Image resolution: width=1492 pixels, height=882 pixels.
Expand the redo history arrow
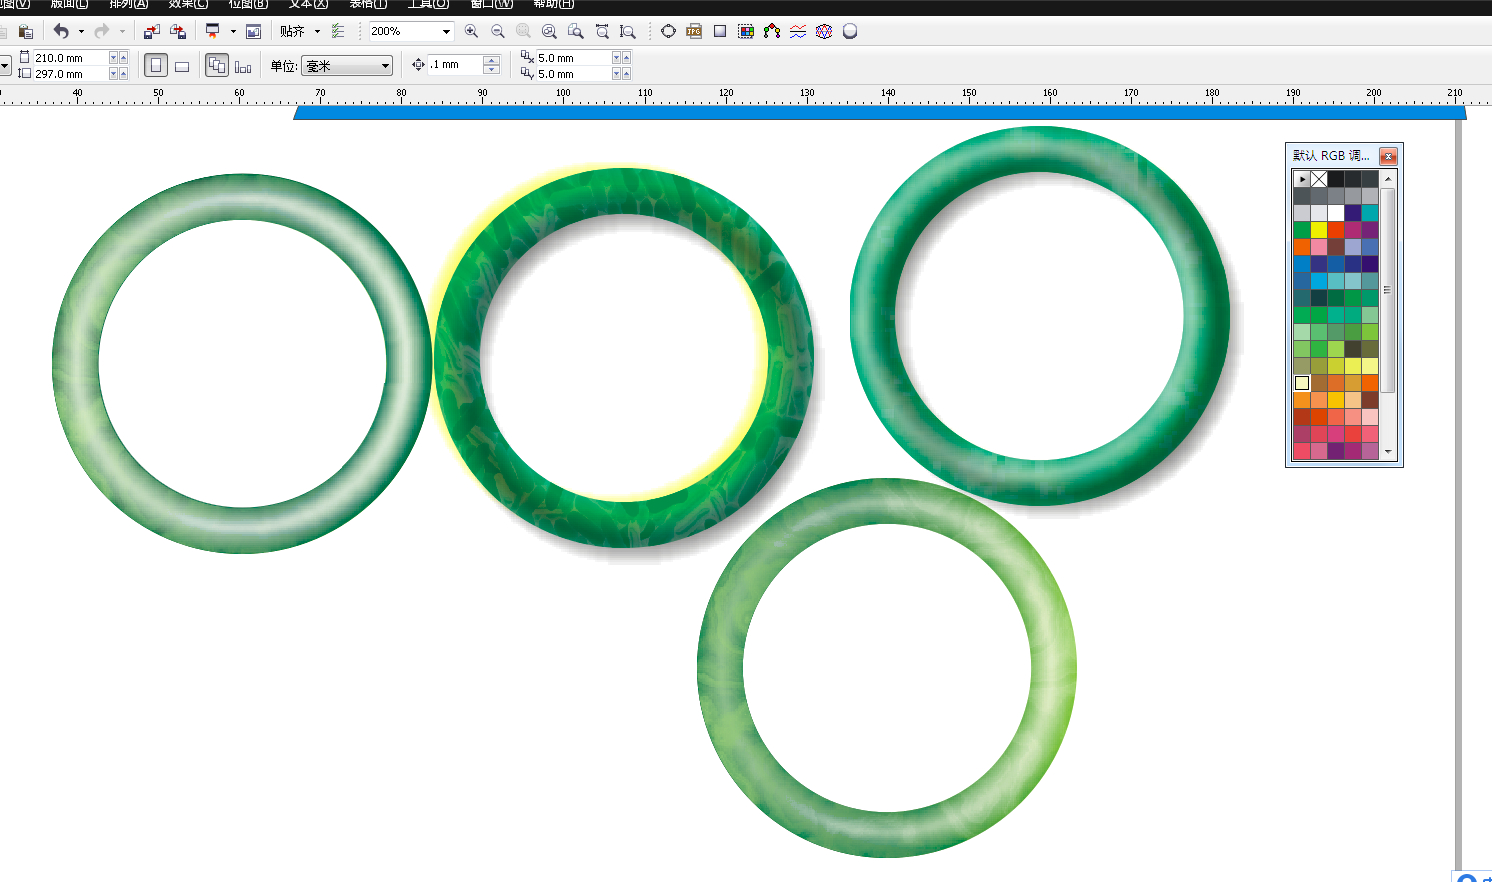122,32
